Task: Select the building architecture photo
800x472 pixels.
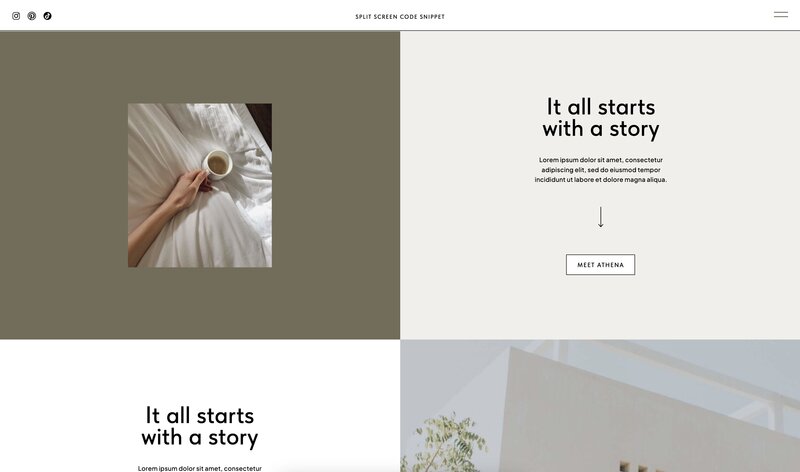Action: coord(600,406)
